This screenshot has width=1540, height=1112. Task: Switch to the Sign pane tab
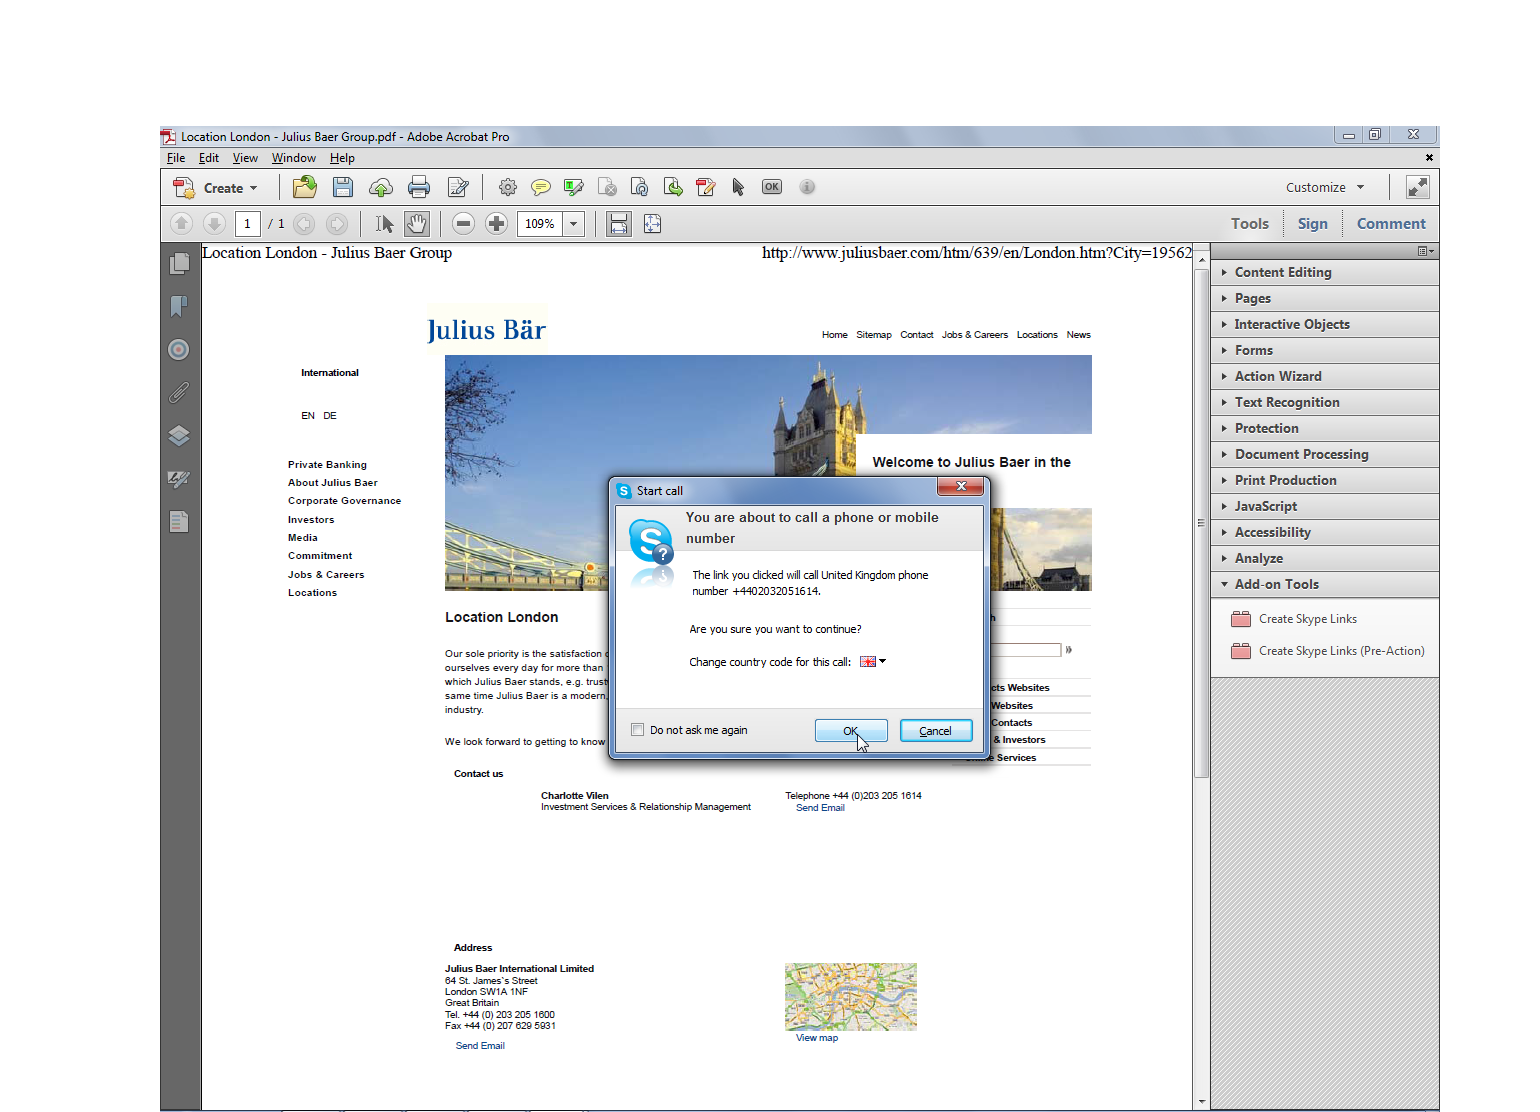point(1312,224)
